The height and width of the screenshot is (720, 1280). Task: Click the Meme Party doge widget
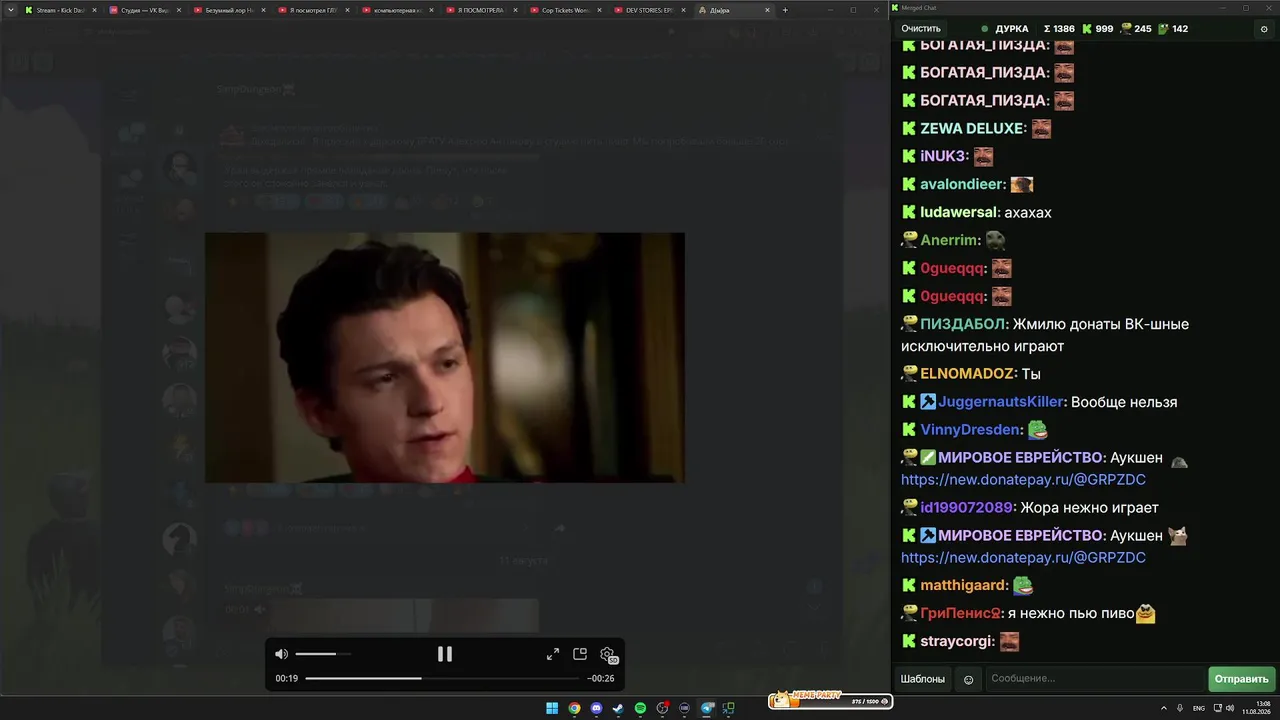830,700
